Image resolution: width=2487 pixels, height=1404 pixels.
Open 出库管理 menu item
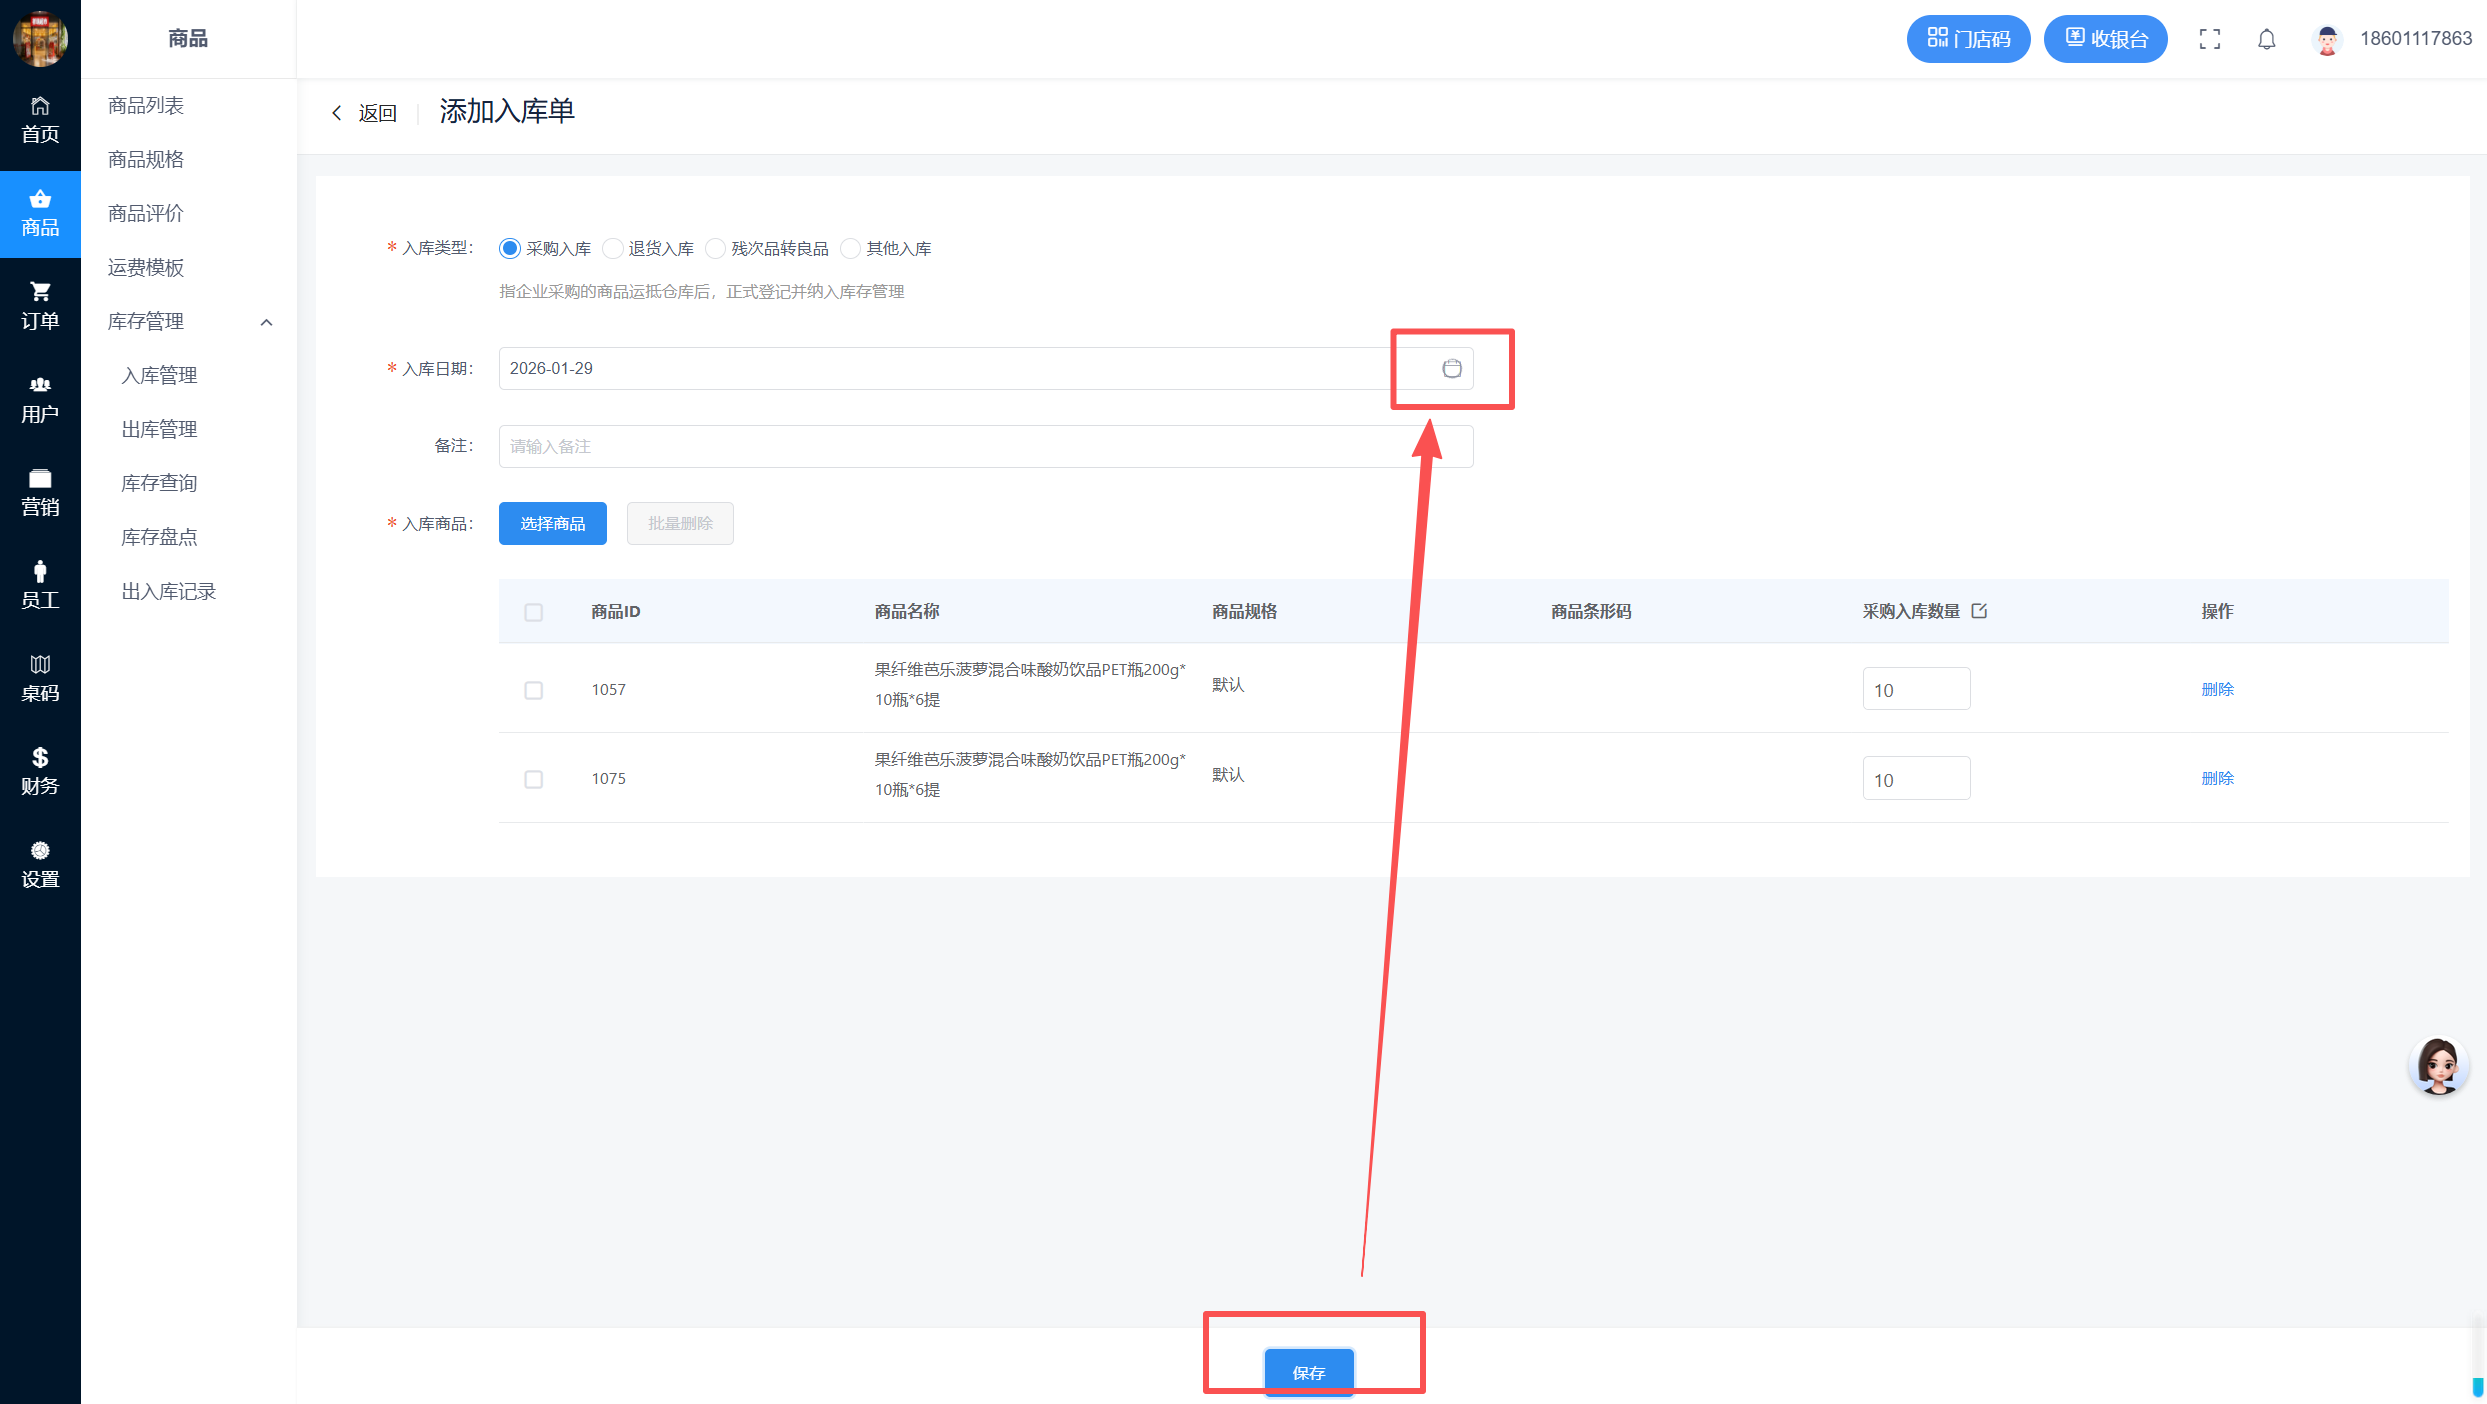(159, 429)
